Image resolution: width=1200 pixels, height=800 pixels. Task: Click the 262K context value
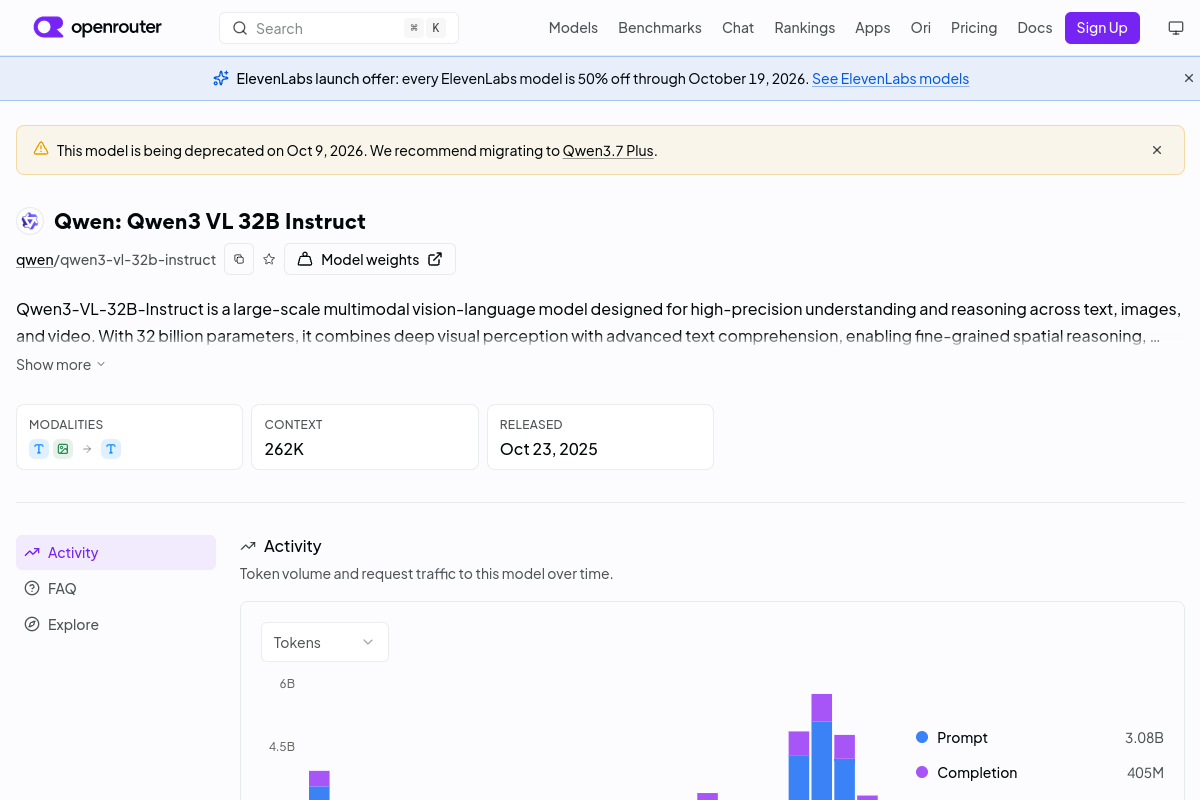pos(284,449)
